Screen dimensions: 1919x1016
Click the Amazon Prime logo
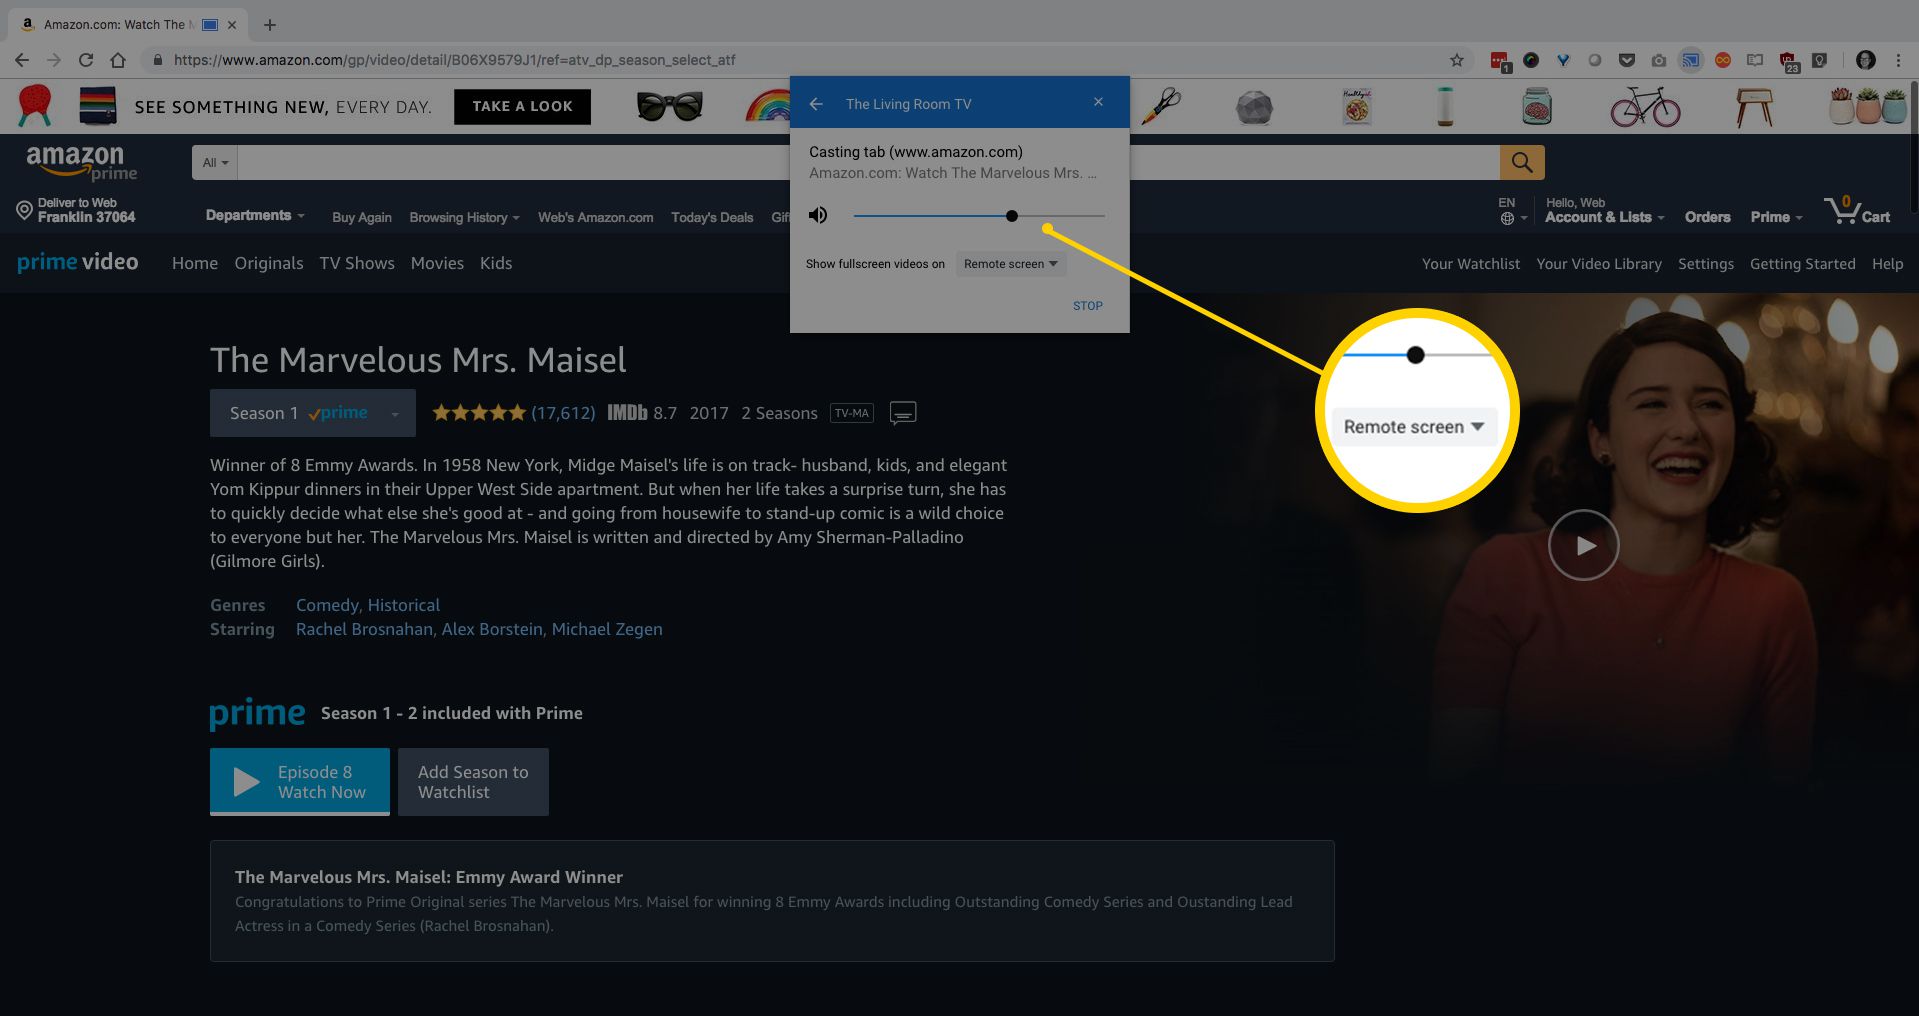coord(81,163)
